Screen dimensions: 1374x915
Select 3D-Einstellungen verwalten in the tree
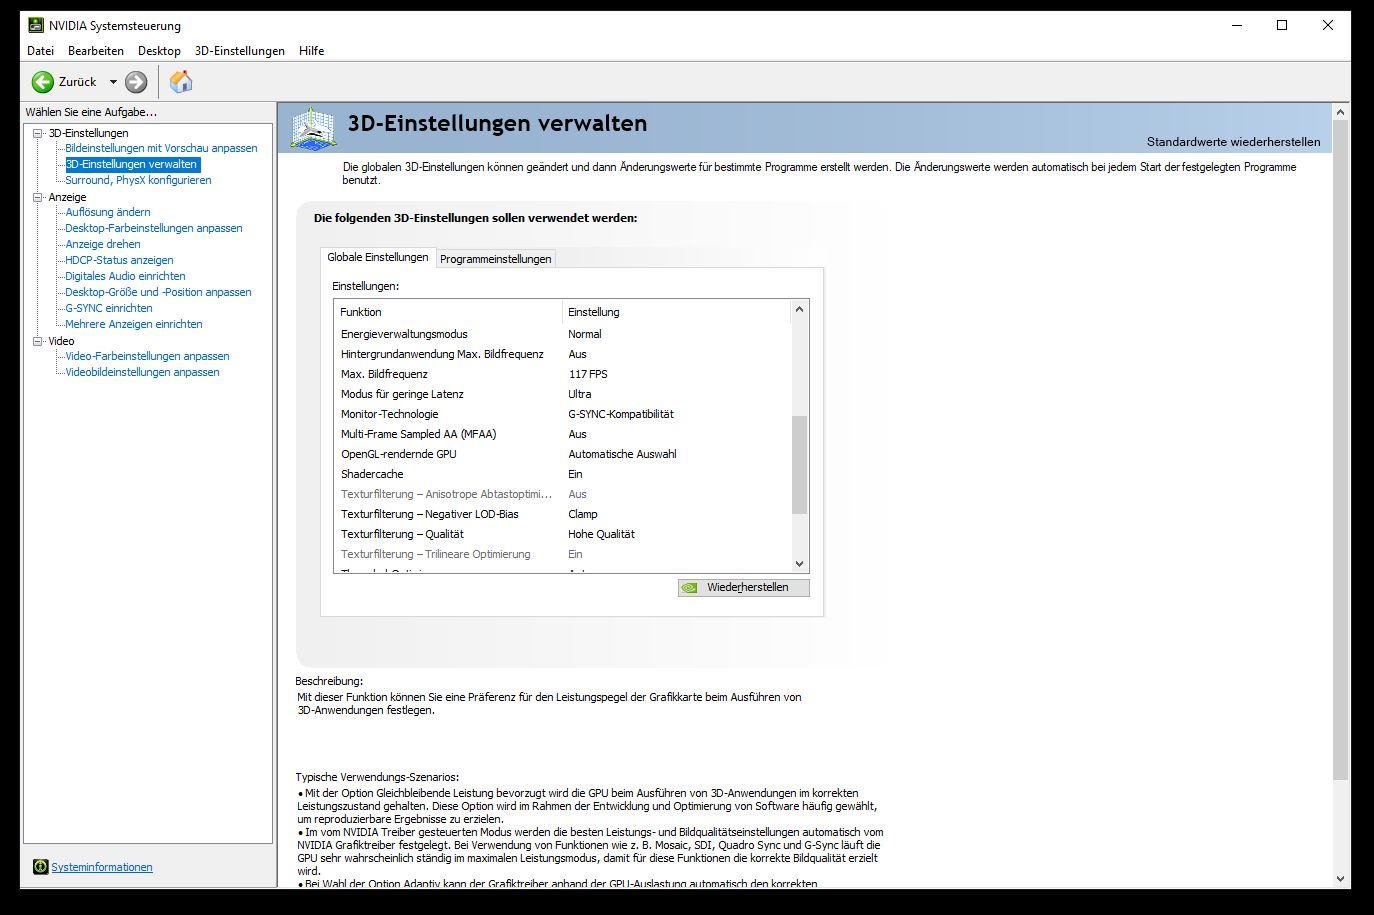click(x=132, y=164)
